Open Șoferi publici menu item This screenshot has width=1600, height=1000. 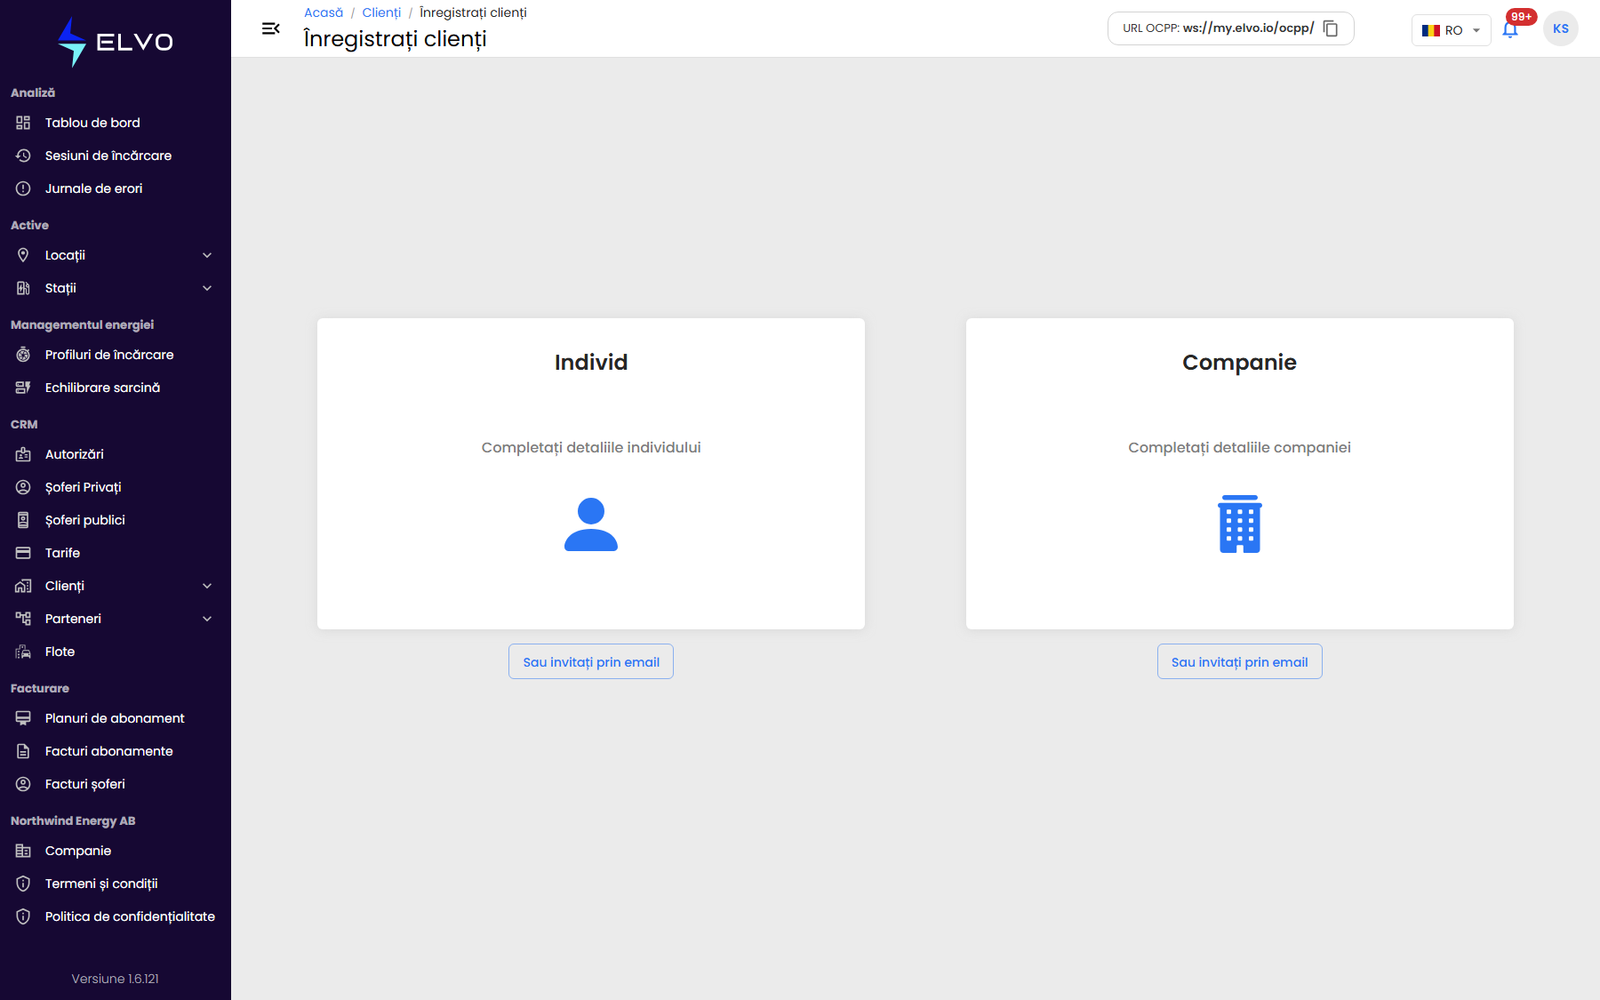[115, 520]
